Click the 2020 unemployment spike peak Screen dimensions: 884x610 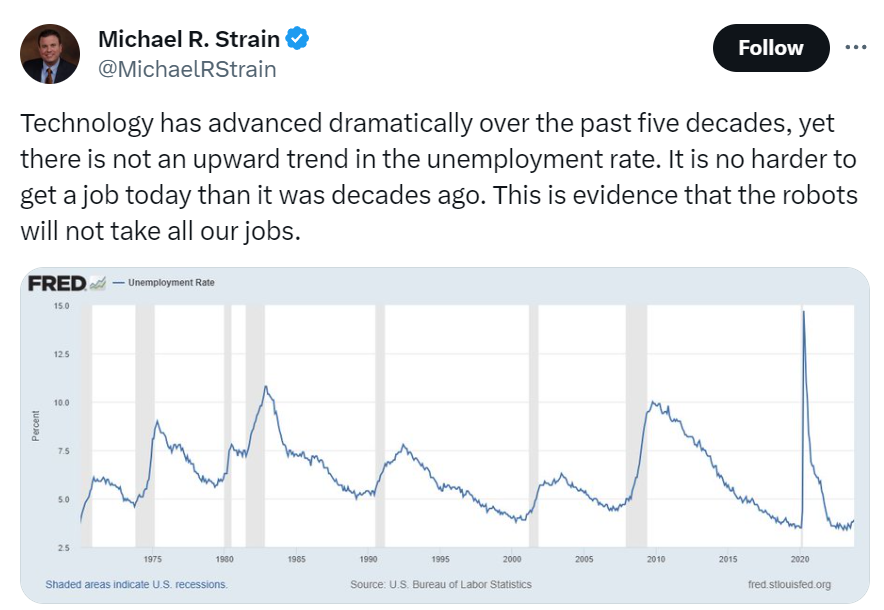804,313
